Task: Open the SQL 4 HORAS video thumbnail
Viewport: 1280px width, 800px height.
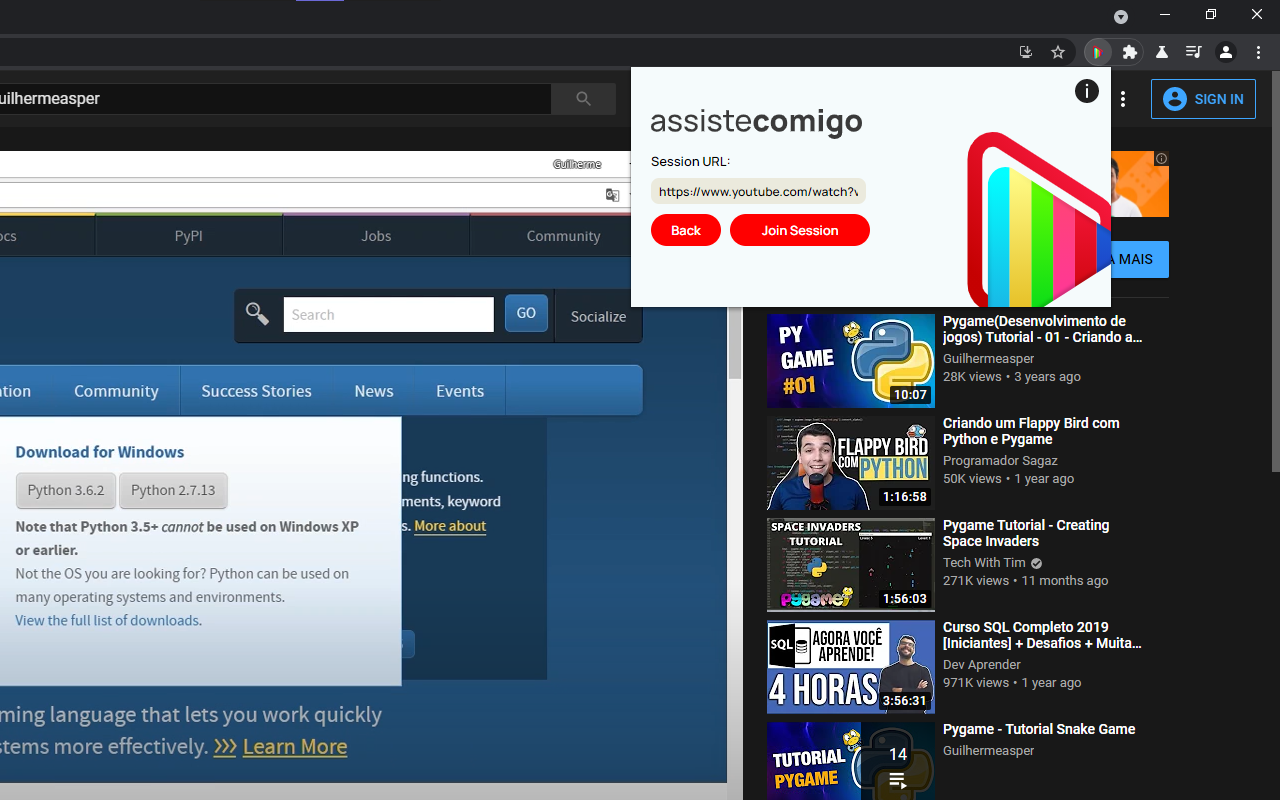Action: 851,667
